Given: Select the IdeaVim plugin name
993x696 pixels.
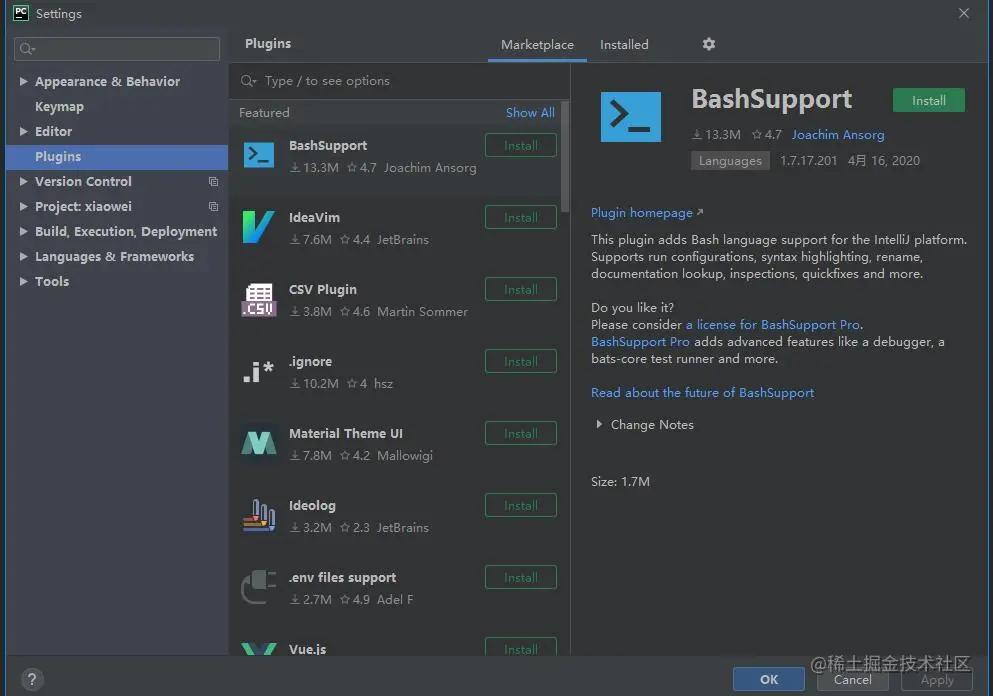Looking at the screenshot, I should tap(314, 217).
